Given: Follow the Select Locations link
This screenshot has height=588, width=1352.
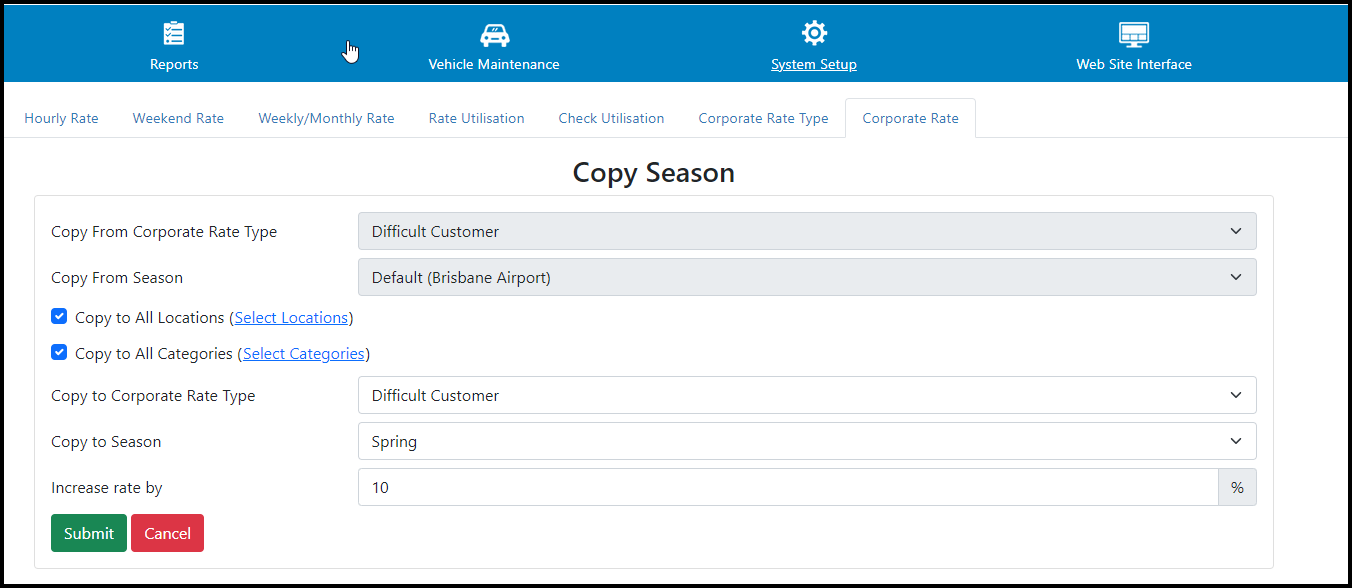Looking at the screenshot, I should 291,318.
